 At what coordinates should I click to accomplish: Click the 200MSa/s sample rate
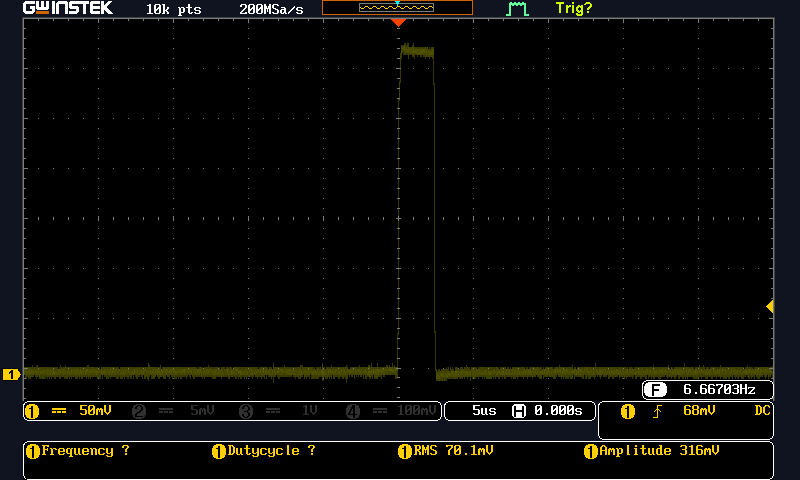(271, 9)
